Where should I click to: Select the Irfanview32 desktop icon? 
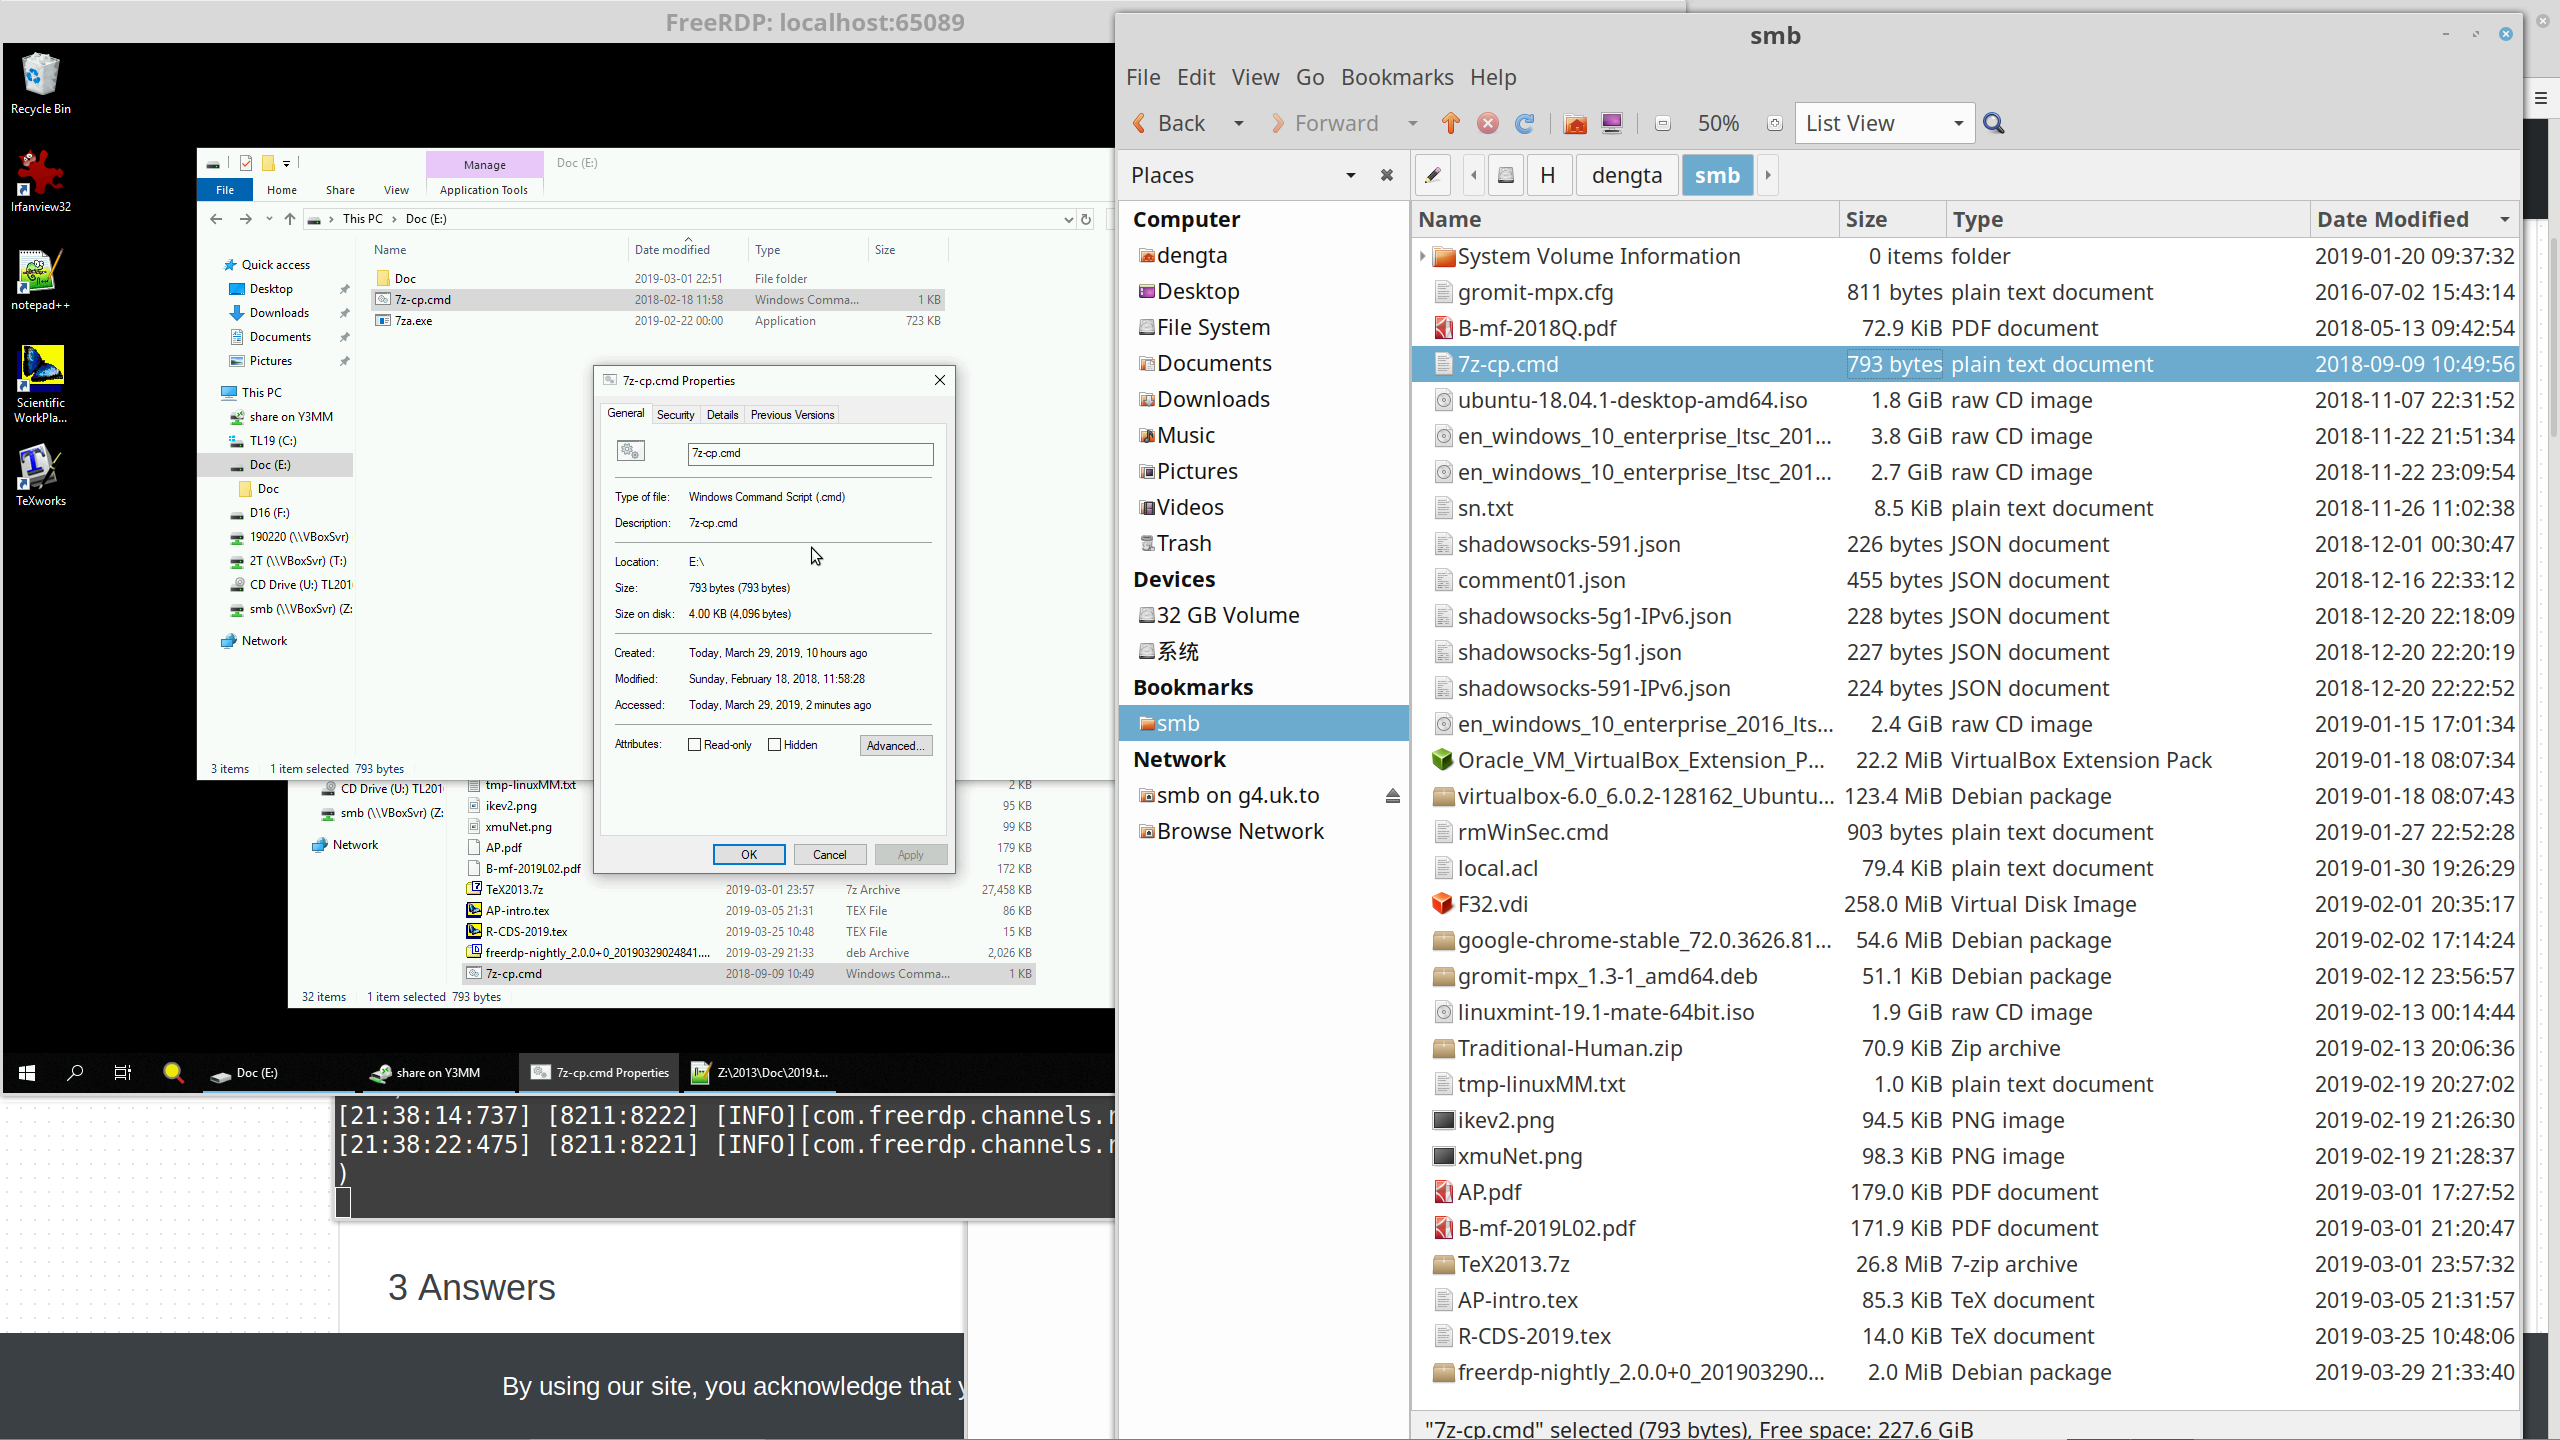[x=40, y=180]
